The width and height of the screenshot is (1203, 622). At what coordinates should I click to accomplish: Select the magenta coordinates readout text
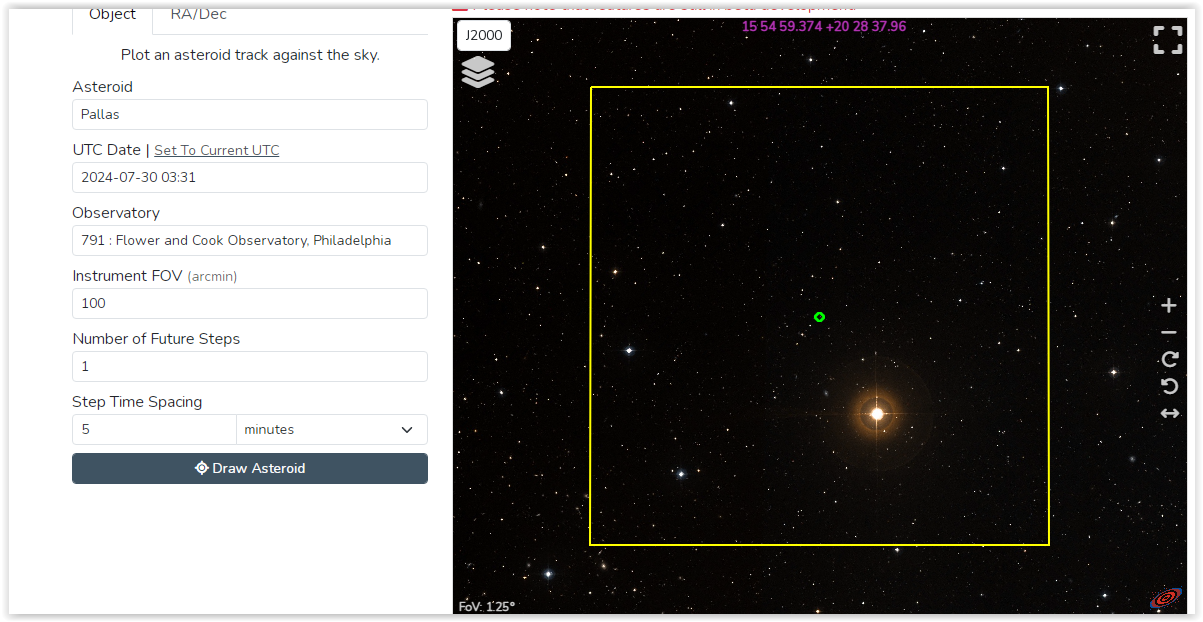tap(824, 27)
